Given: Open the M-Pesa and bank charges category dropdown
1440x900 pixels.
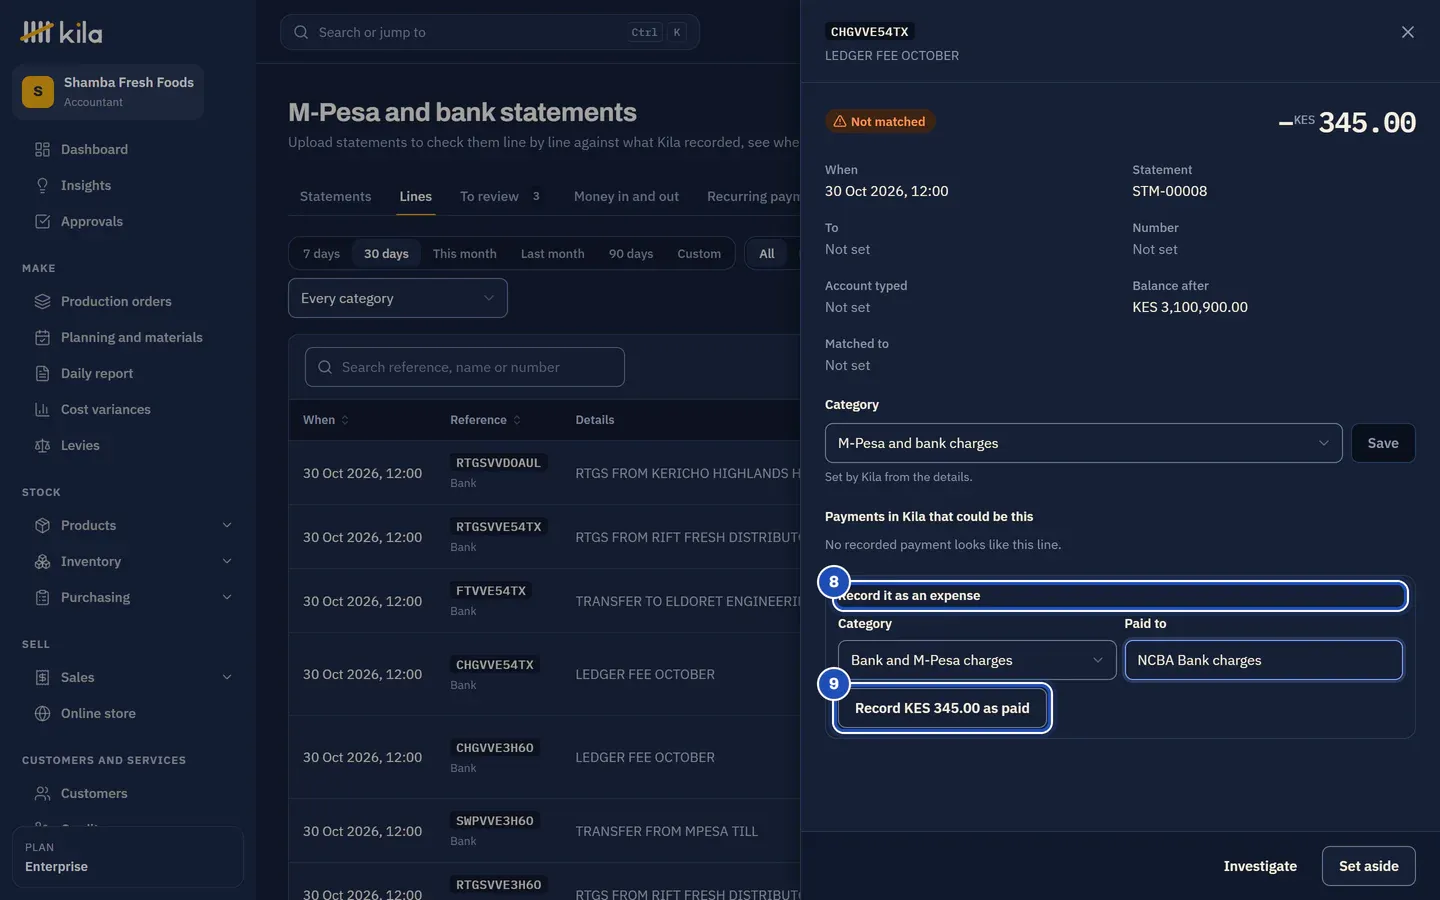Looking at the screenshot, I should [1084, 443].
